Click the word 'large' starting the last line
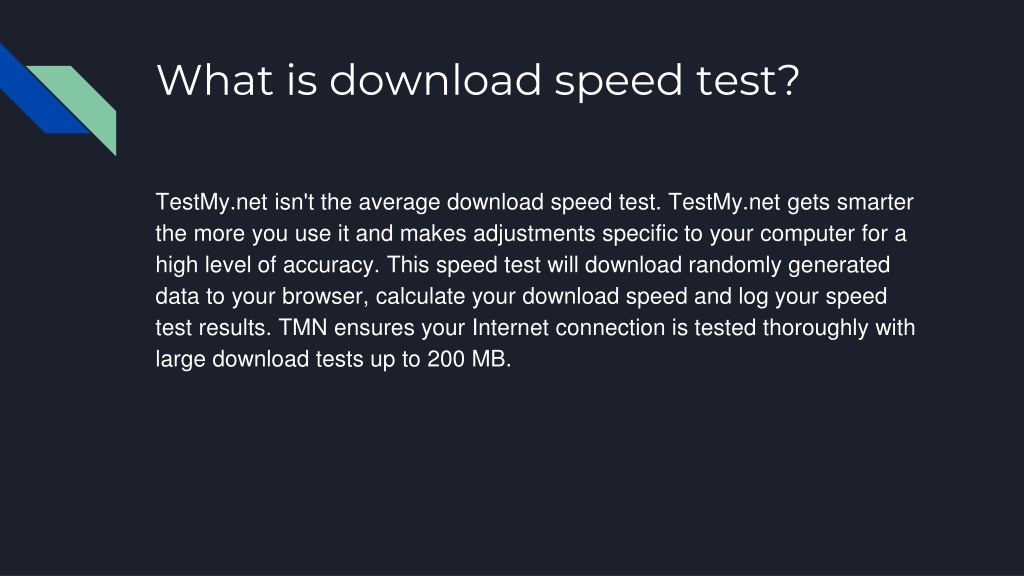Viewport: 1024px width, 576px height. [181, 359]
